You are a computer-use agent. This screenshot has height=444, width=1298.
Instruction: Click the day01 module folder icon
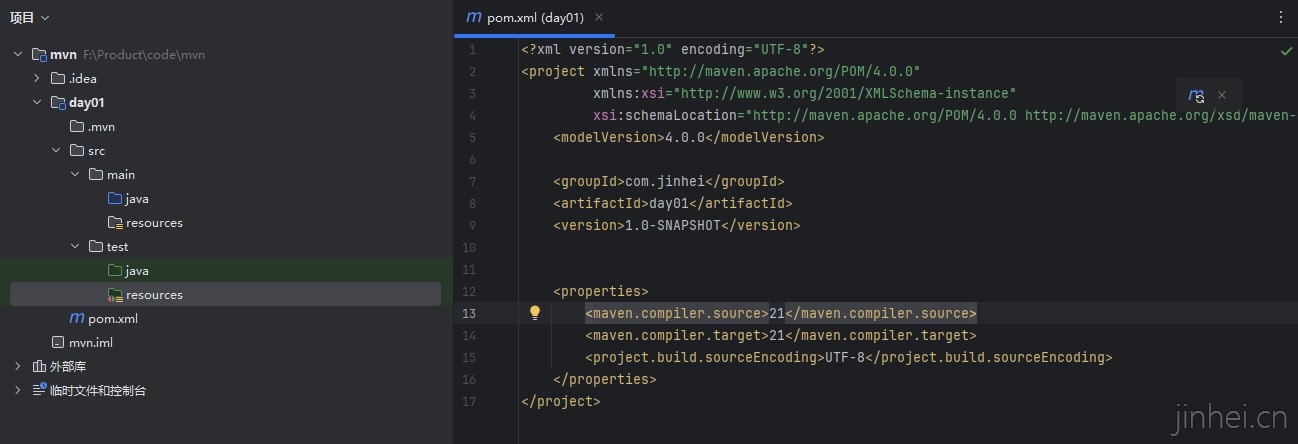pos(57,102)
